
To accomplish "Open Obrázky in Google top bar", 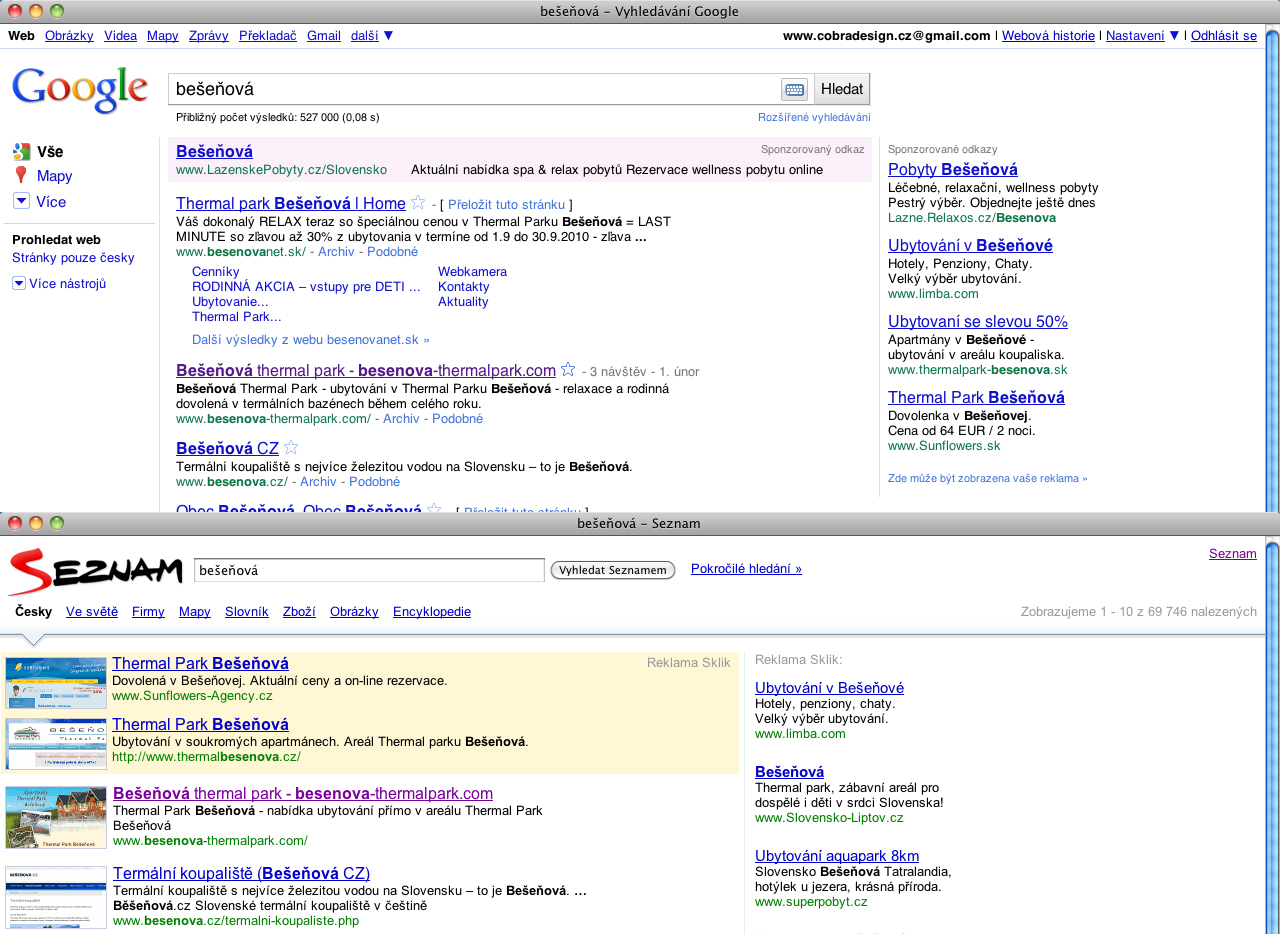I will tap(69, 35).
